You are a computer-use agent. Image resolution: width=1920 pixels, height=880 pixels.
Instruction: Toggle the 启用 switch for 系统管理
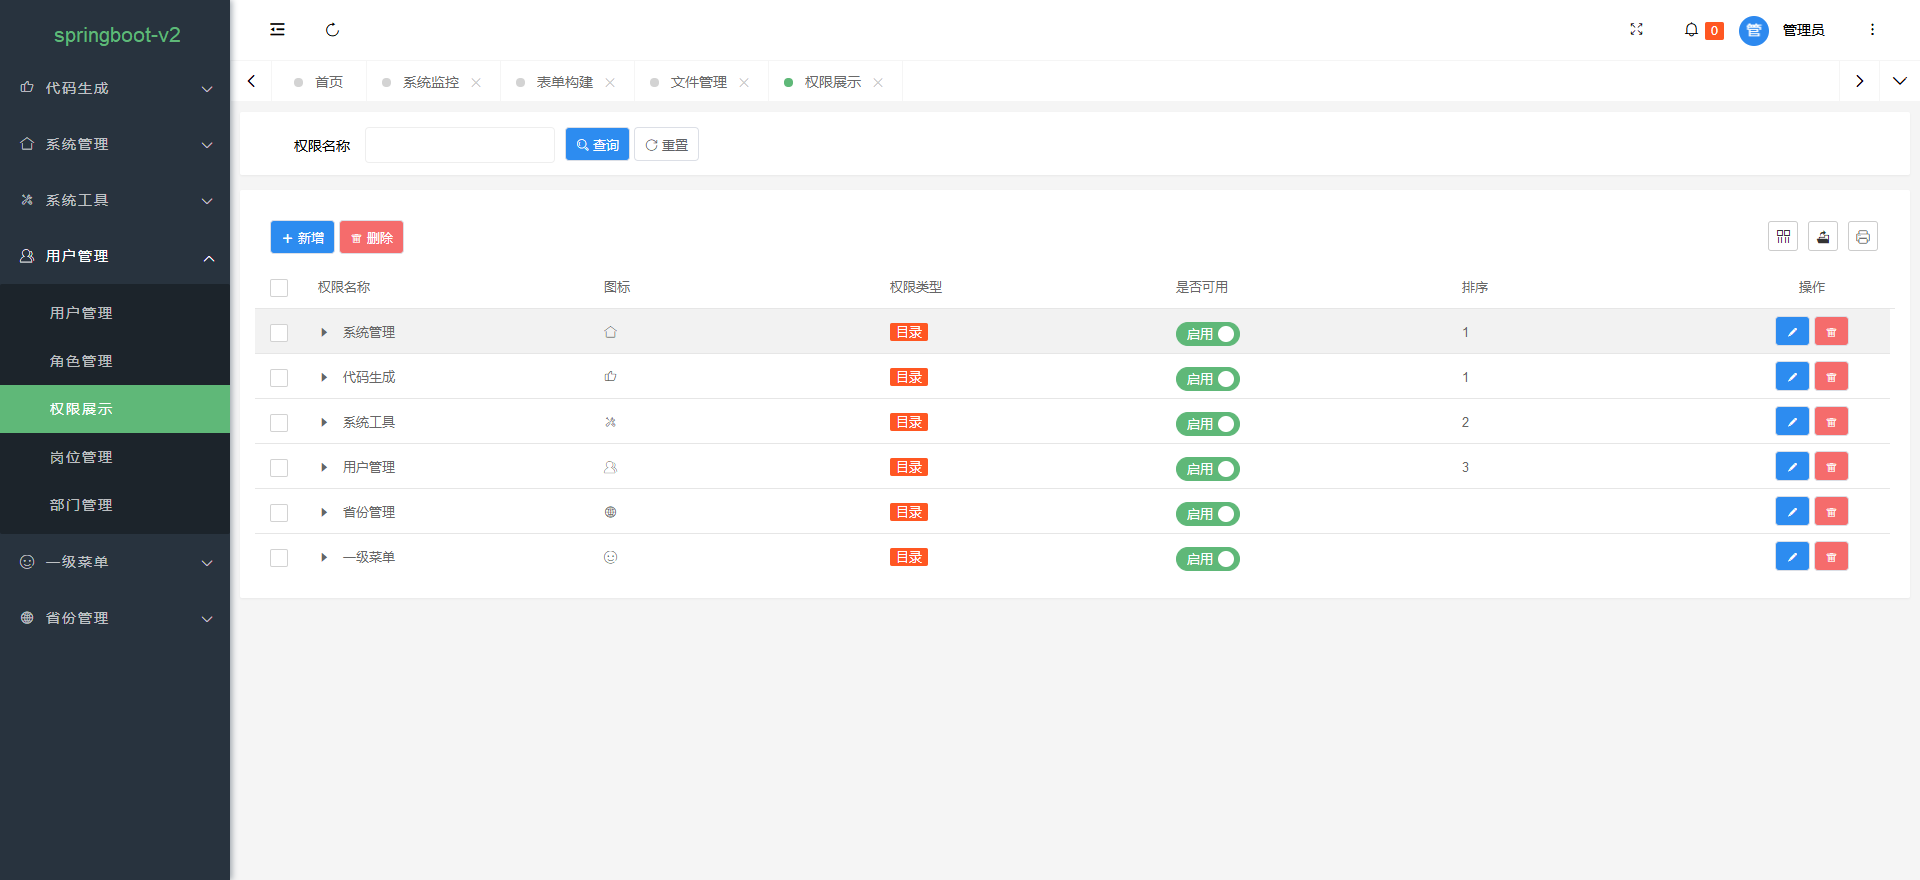pyautogui.click(x=1207, y=334)
